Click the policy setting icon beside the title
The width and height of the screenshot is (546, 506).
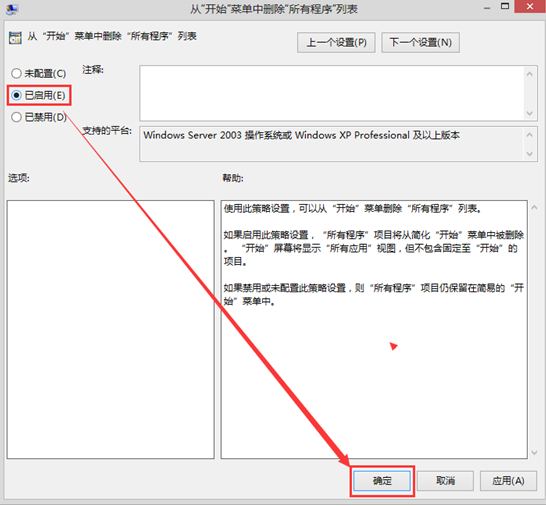(x=15, y=38)
